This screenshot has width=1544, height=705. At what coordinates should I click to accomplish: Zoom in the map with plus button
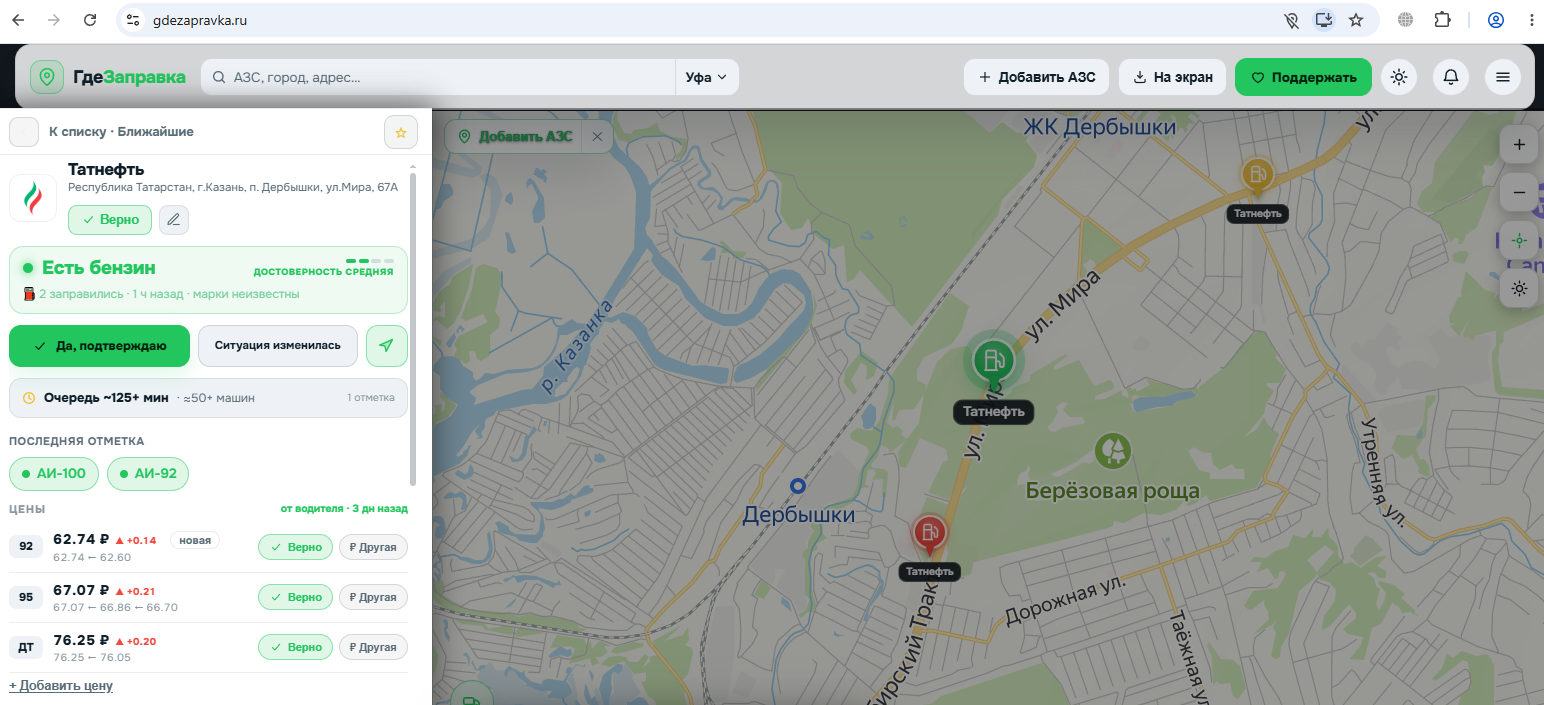[x=1519, y=144]
